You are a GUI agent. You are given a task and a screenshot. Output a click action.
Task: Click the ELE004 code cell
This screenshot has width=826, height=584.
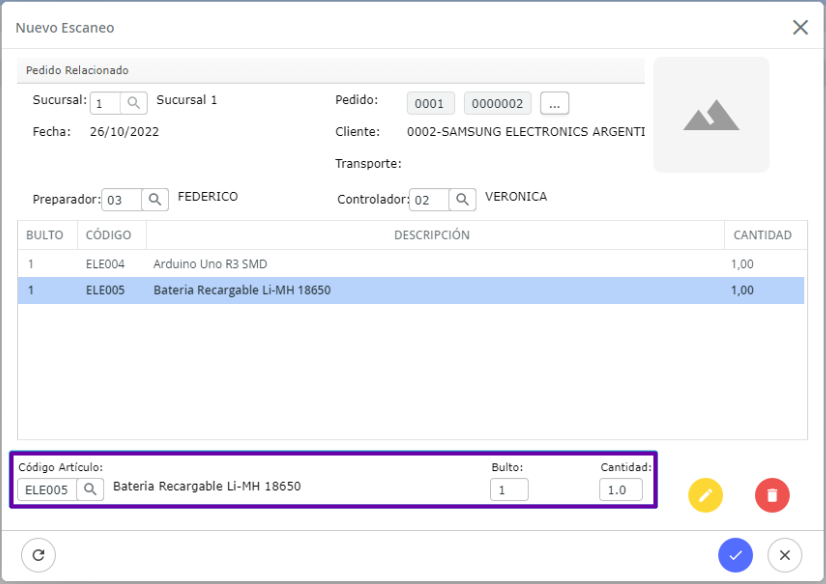pyautogui.click(x=105, y=264)
